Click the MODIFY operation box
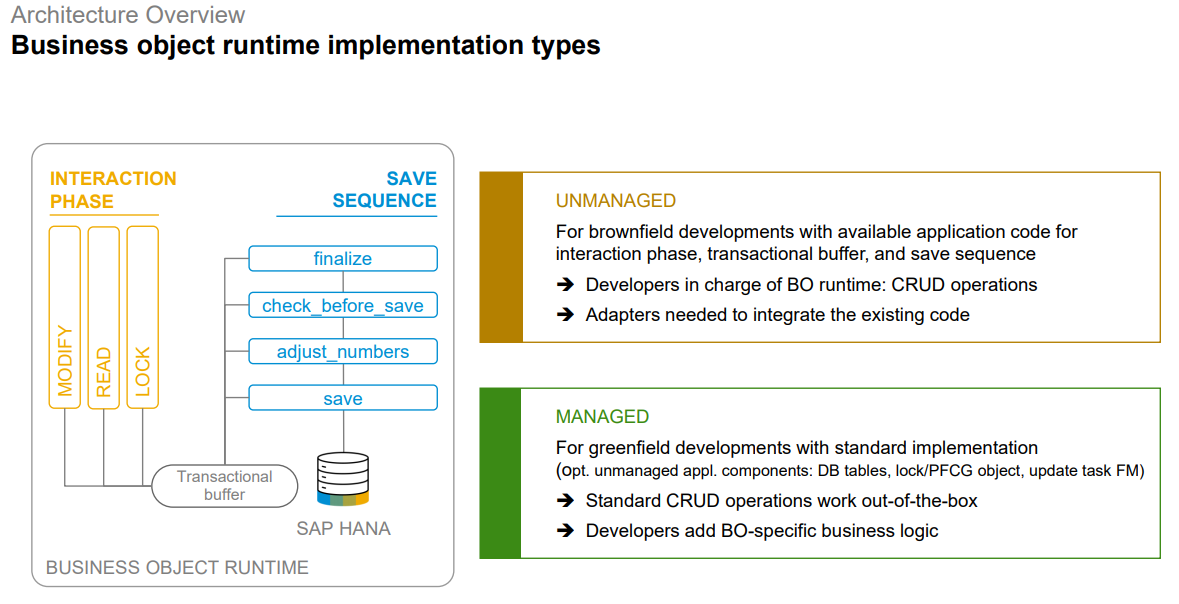This screenshot has height=604, width=1179. click(x=64, y=316)
